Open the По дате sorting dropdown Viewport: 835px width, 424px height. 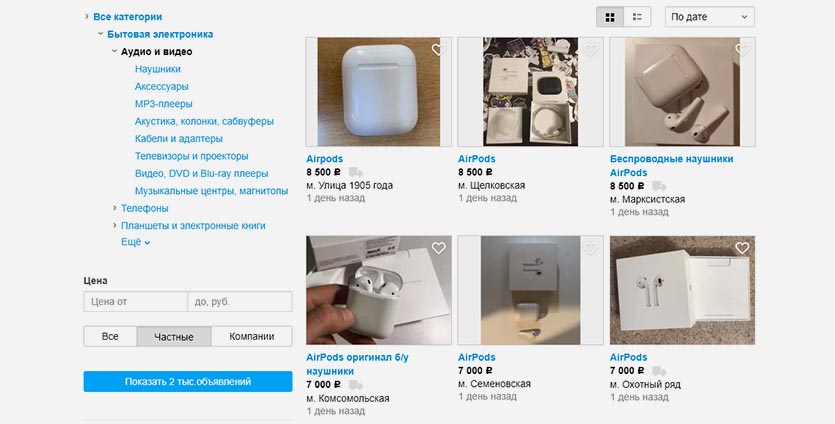(x=709, y=17)
